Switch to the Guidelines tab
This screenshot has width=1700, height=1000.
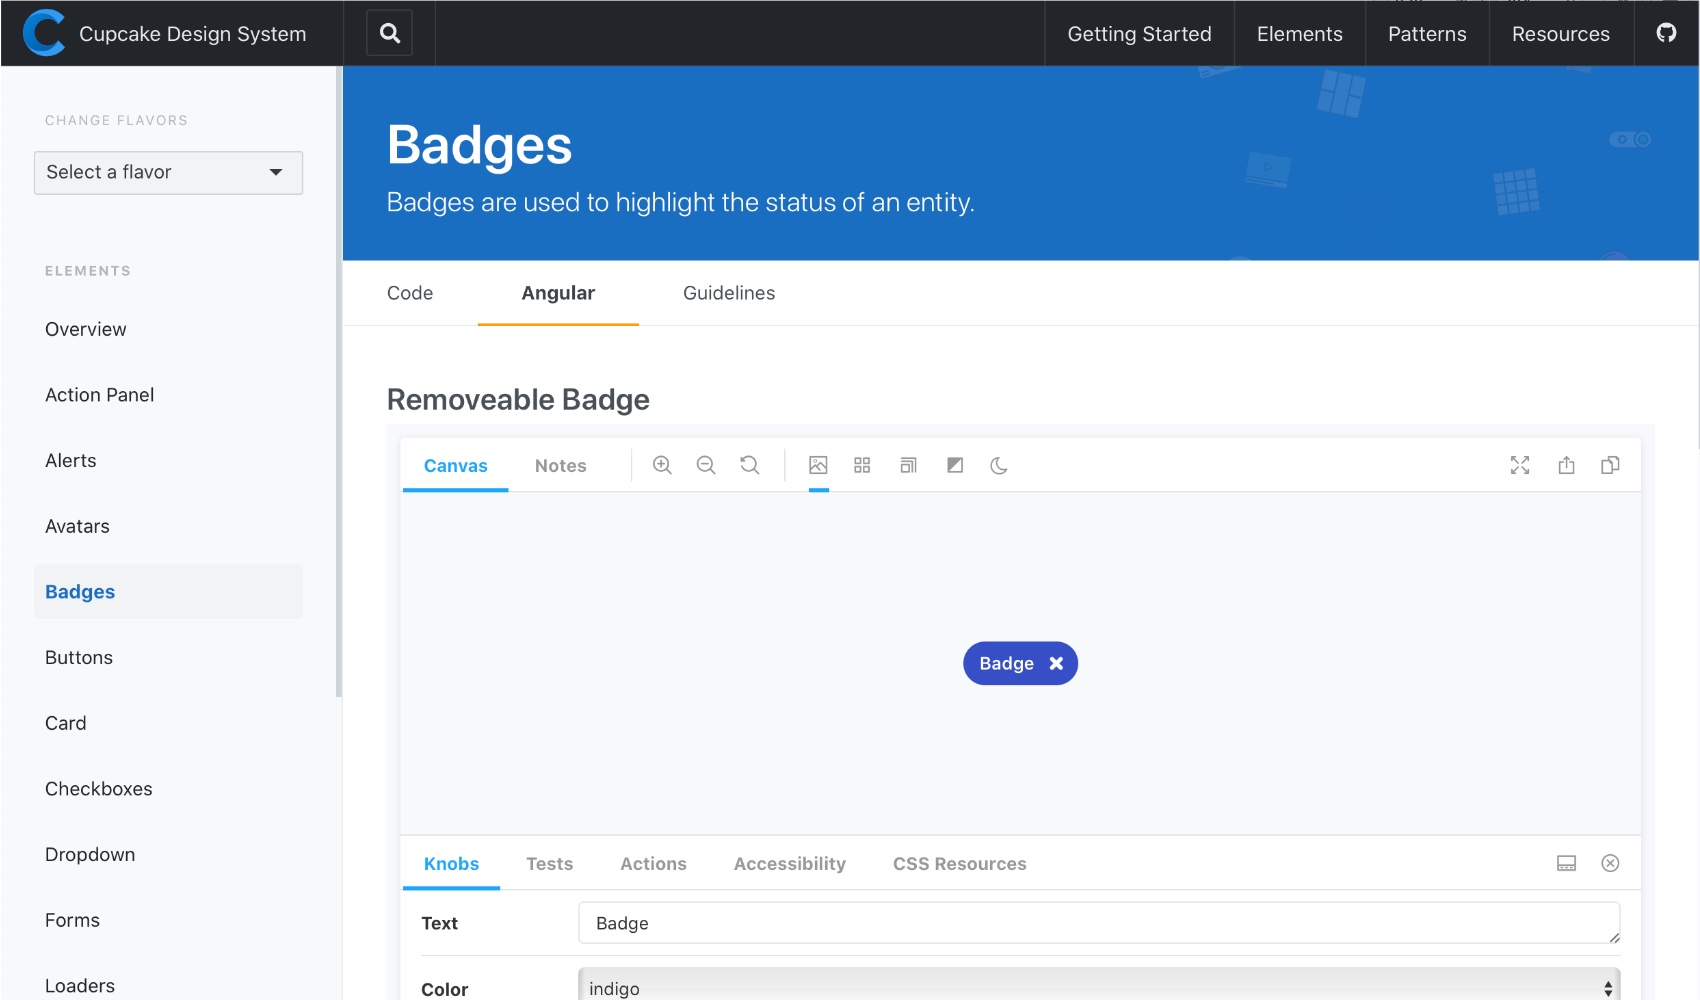coord(728,293)
